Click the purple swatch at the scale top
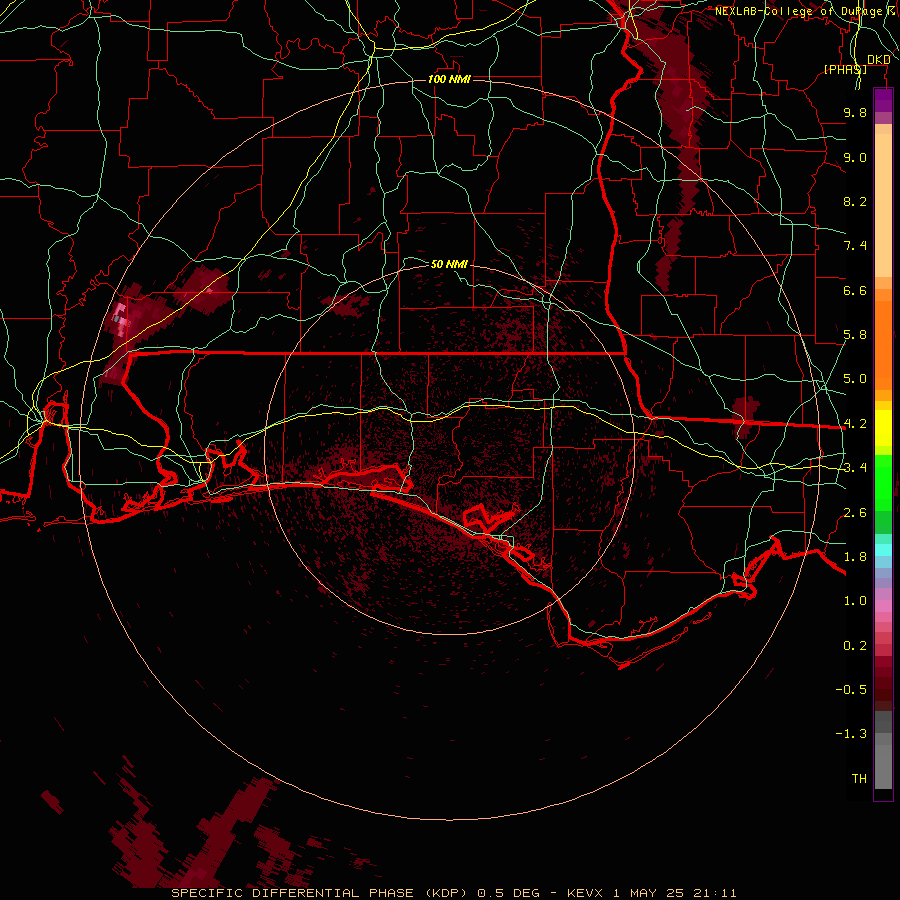This screenshot has height=900, width=900. 883,100
